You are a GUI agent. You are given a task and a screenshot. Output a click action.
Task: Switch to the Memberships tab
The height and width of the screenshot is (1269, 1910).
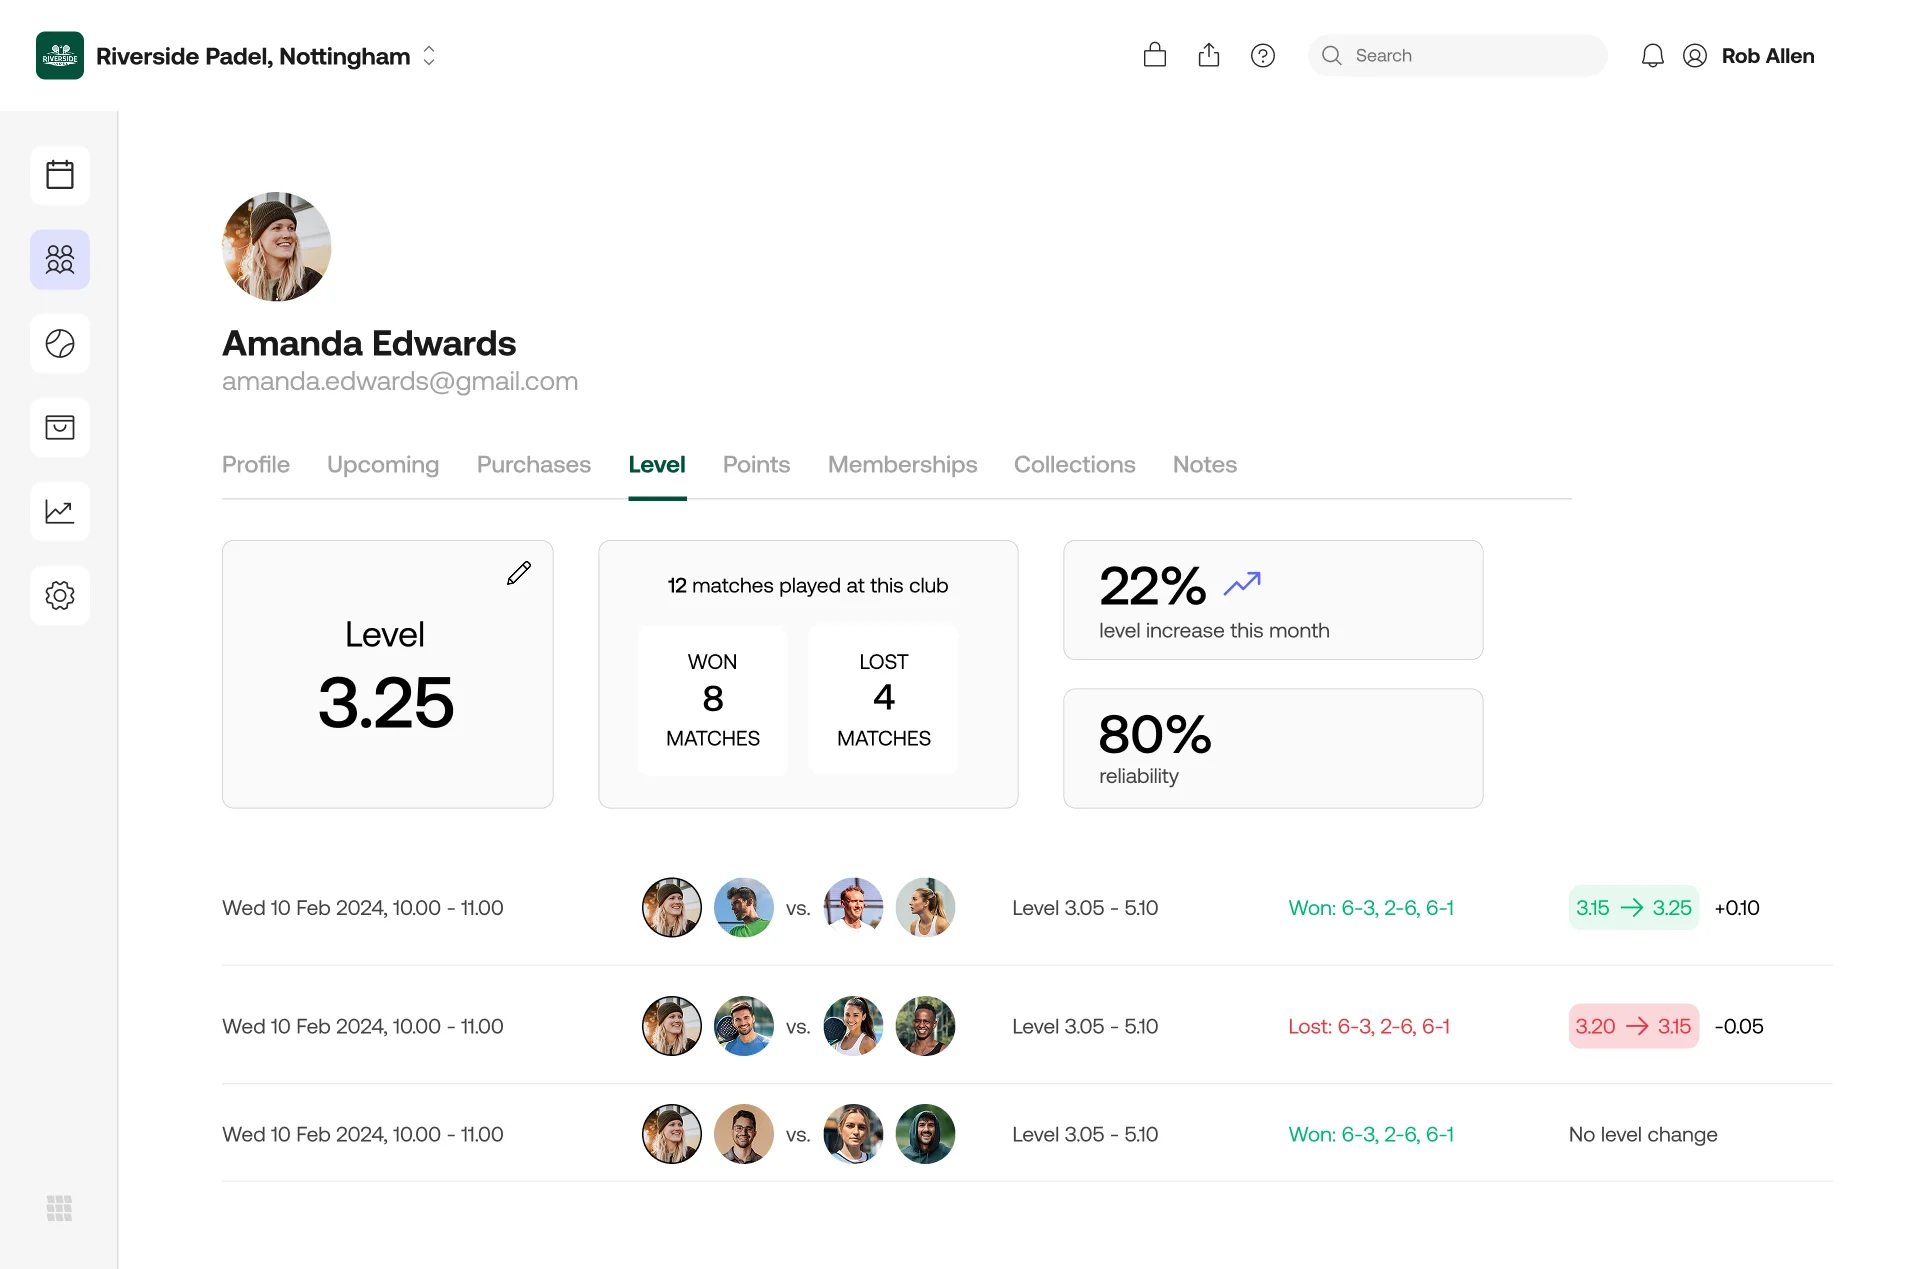902,465
